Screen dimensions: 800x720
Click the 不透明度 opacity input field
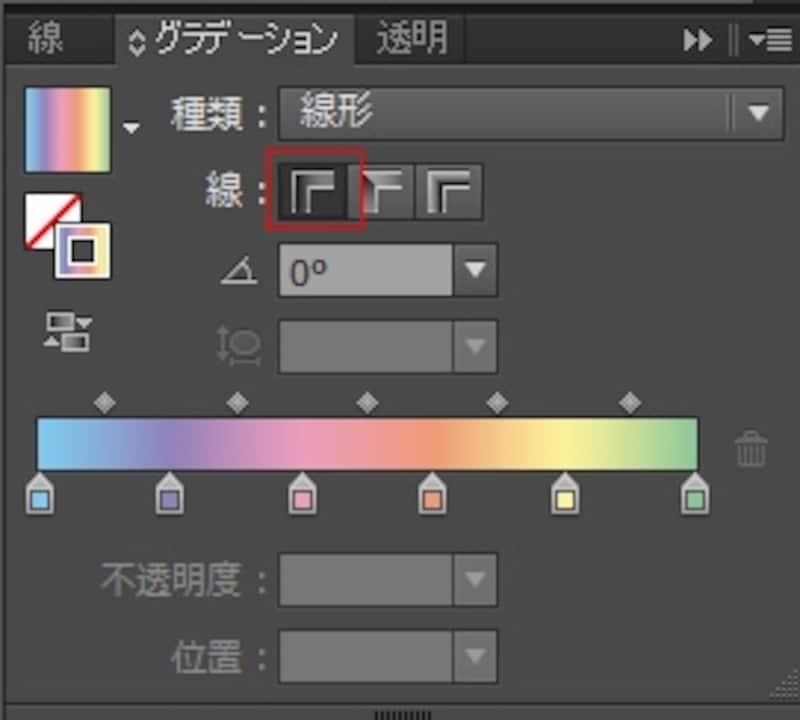(x=365, y=580)
